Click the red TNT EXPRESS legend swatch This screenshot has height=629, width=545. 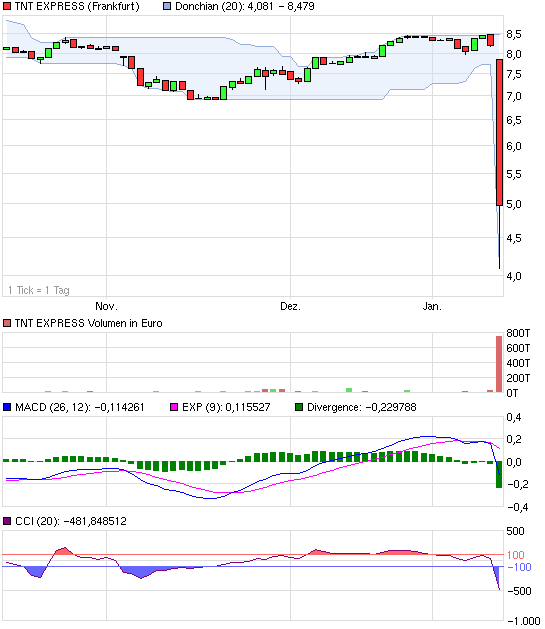(x=7, y=6)
